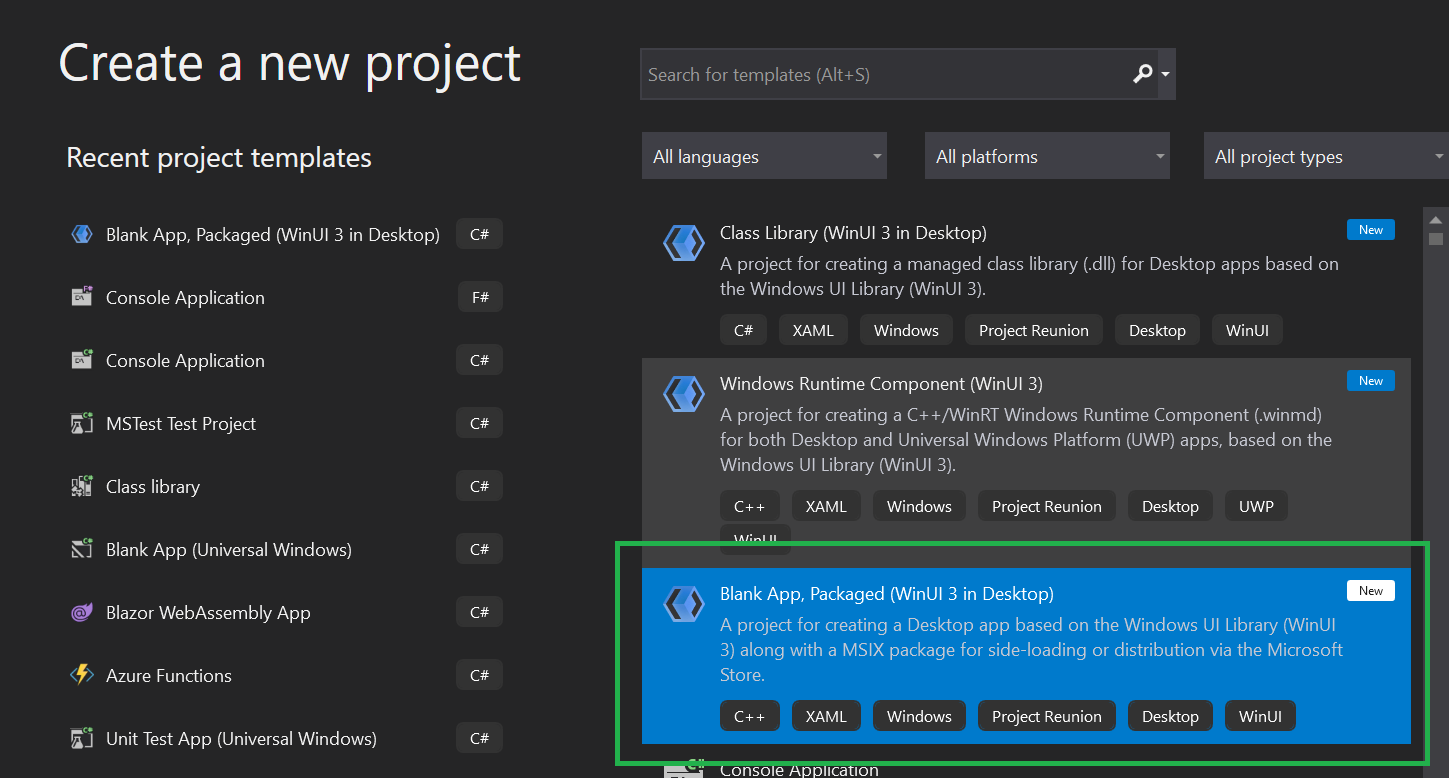The image size is (1449, 778).
Task: Select Class Library (WinUI 3 in Desktop) template
Action: pos(1026,282)
